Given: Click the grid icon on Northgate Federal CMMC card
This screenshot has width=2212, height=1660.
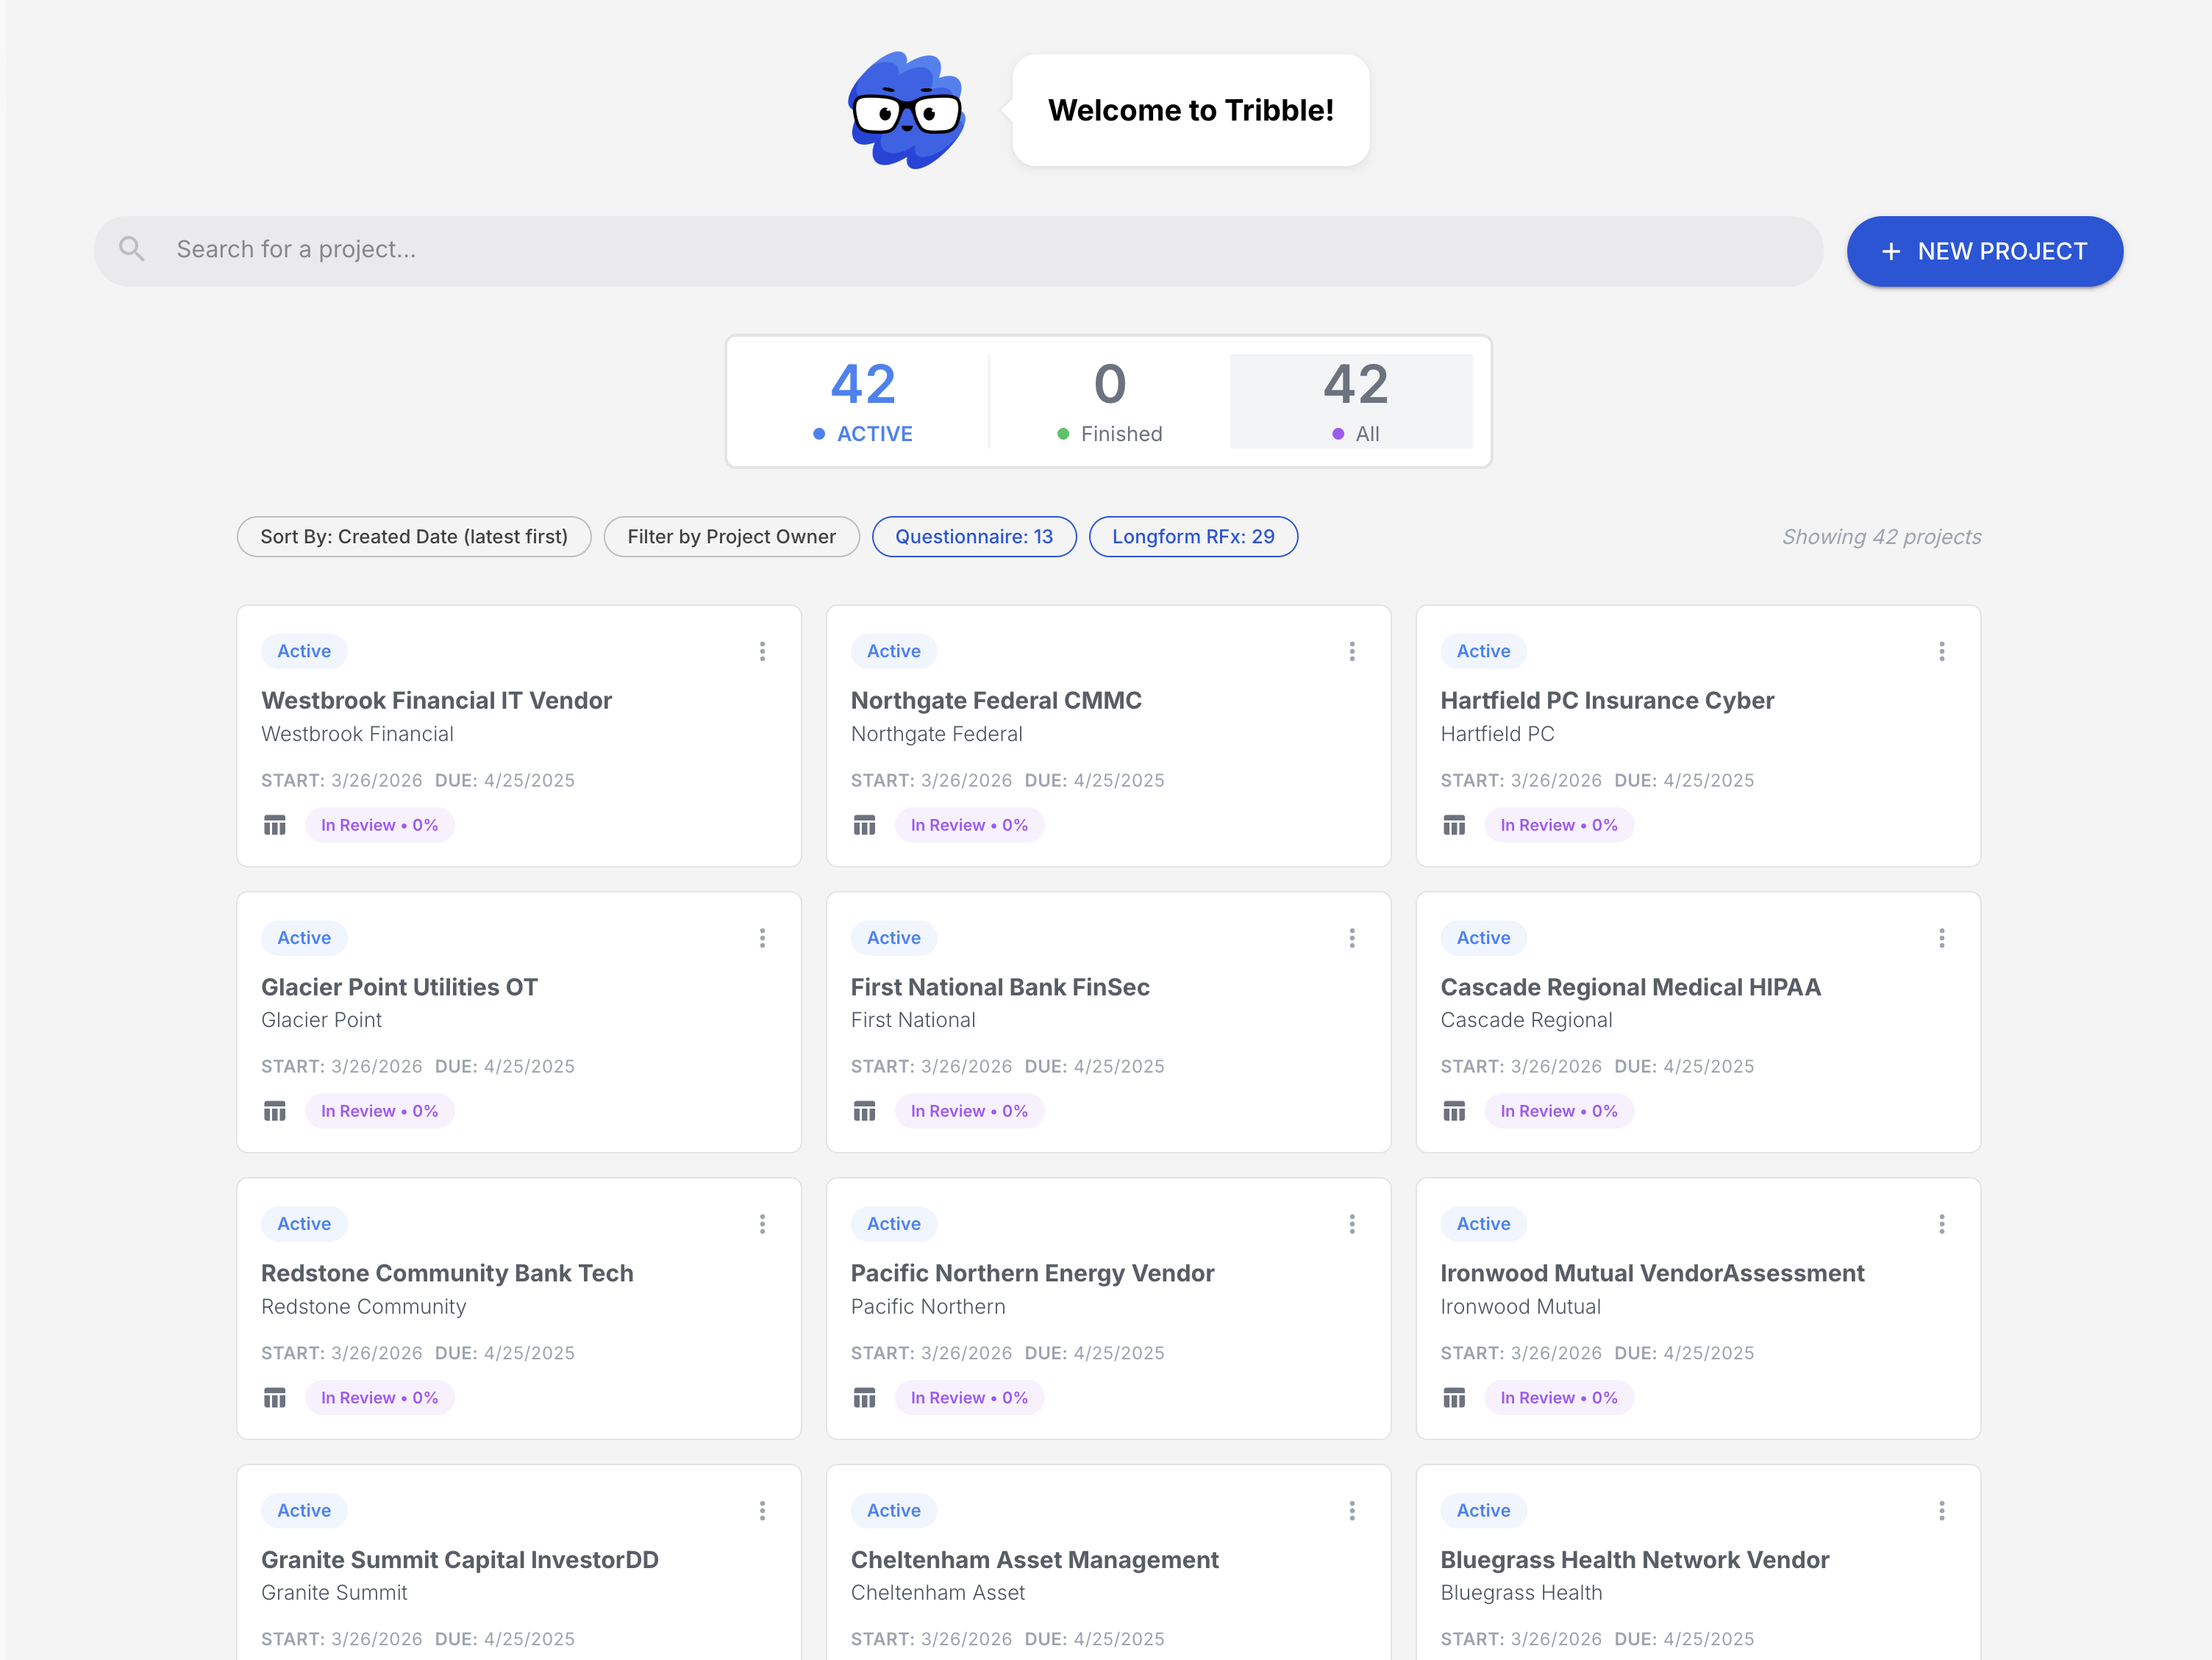Looking at the screenshot, I should (x=865, y=824).
